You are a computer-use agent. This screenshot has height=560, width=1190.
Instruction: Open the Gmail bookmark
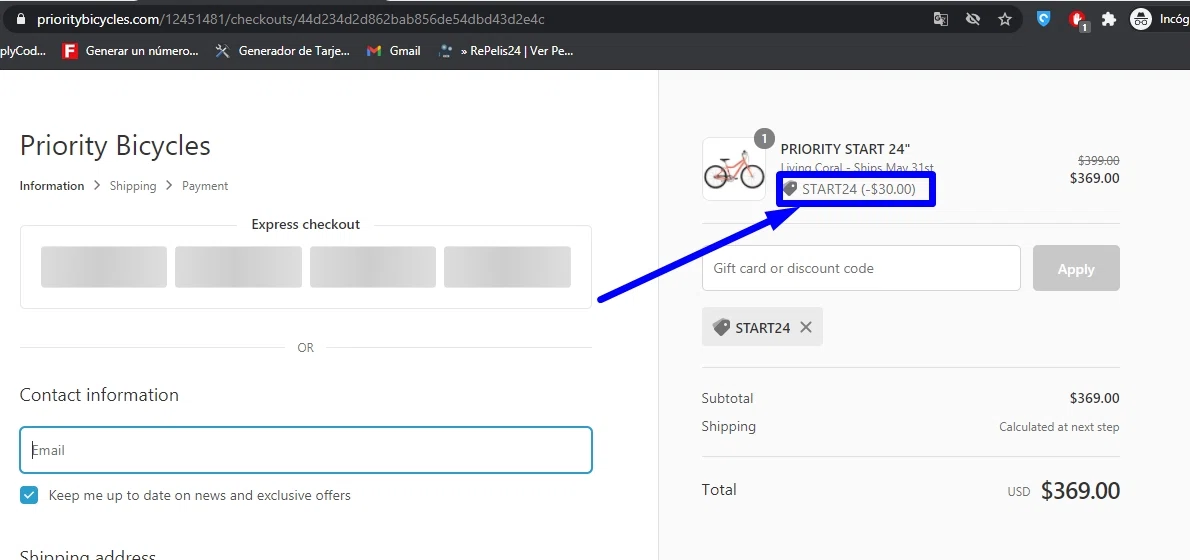point(393,51)
